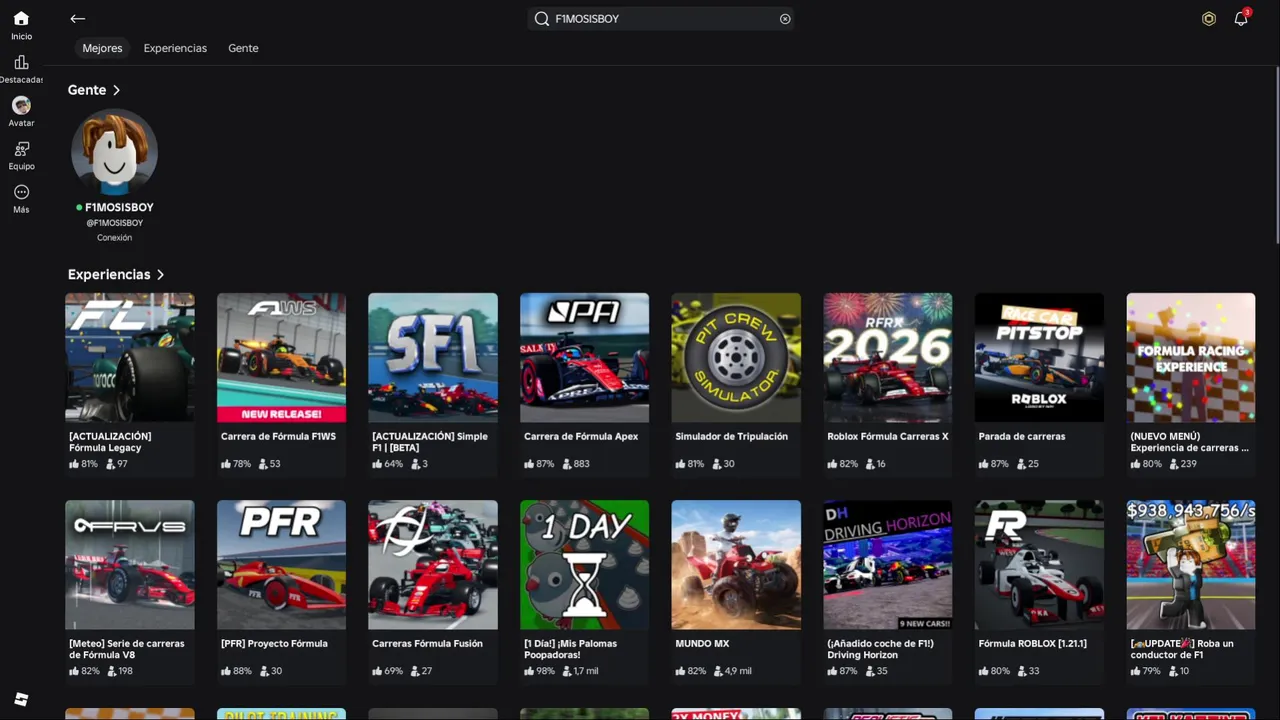Click '98%' rating on Palomas game
This screenshot has width=1280, height=720.
click(545, 671)
